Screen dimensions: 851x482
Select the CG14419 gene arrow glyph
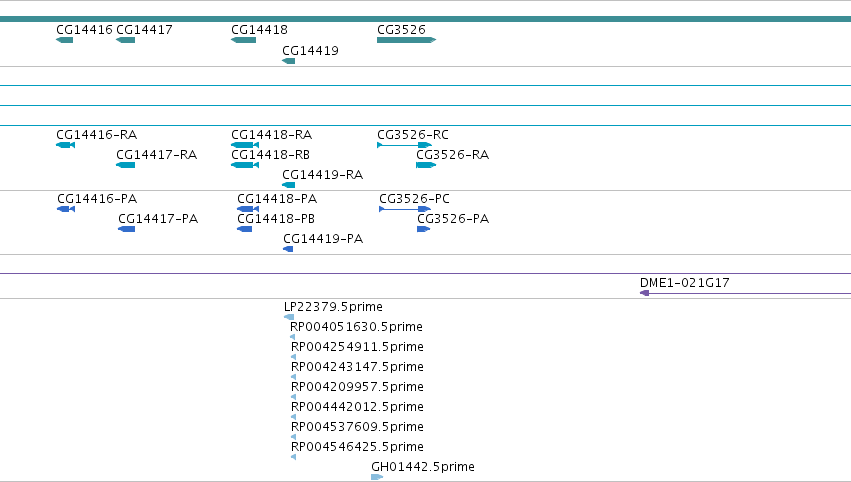pyautogui.click(x=289, y=61)
